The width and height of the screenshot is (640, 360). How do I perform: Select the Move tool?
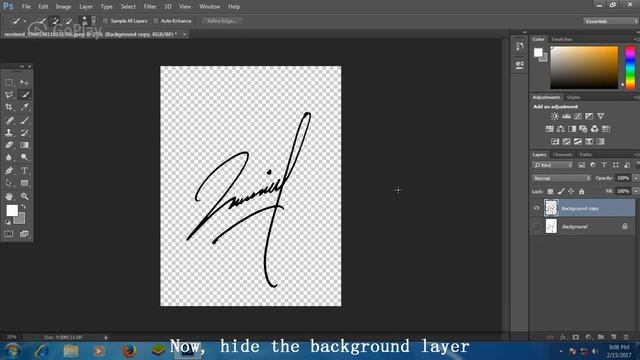tap(24, 83)
